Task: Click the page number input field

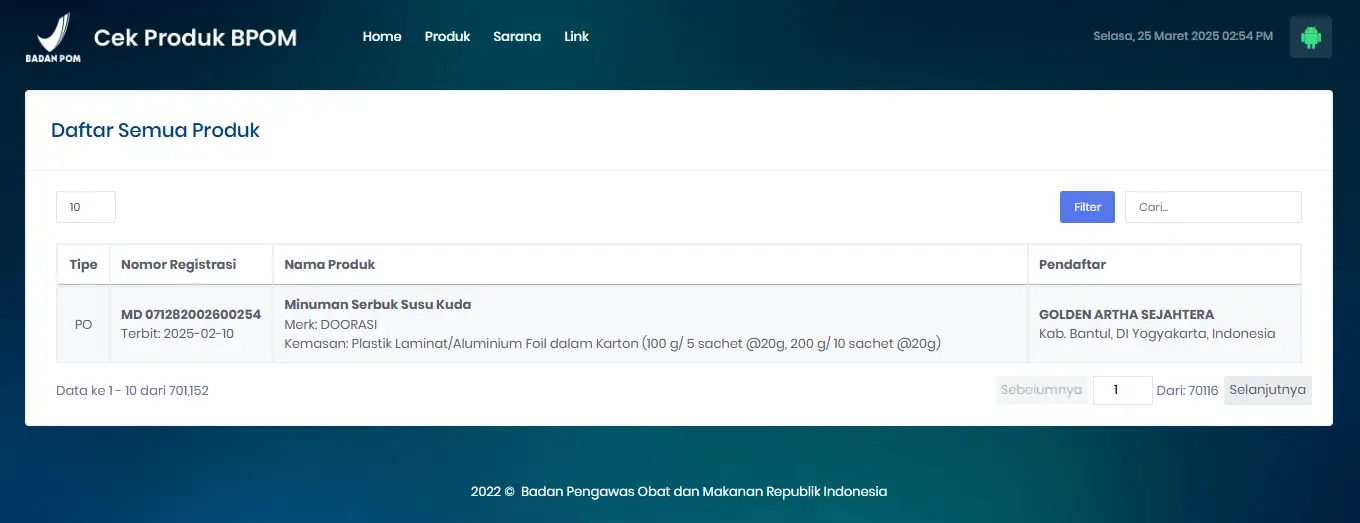Action: 1122,390
